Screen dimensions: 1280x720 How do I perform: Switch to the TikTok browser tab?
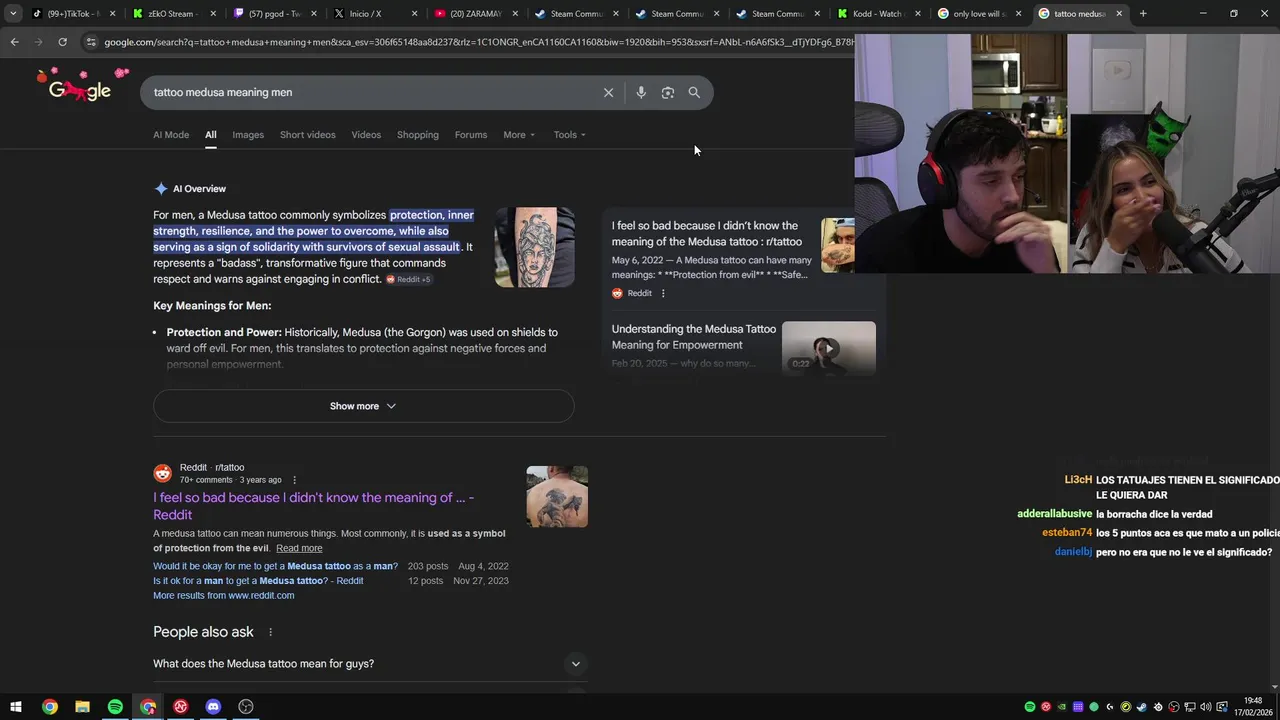(75, 14)
